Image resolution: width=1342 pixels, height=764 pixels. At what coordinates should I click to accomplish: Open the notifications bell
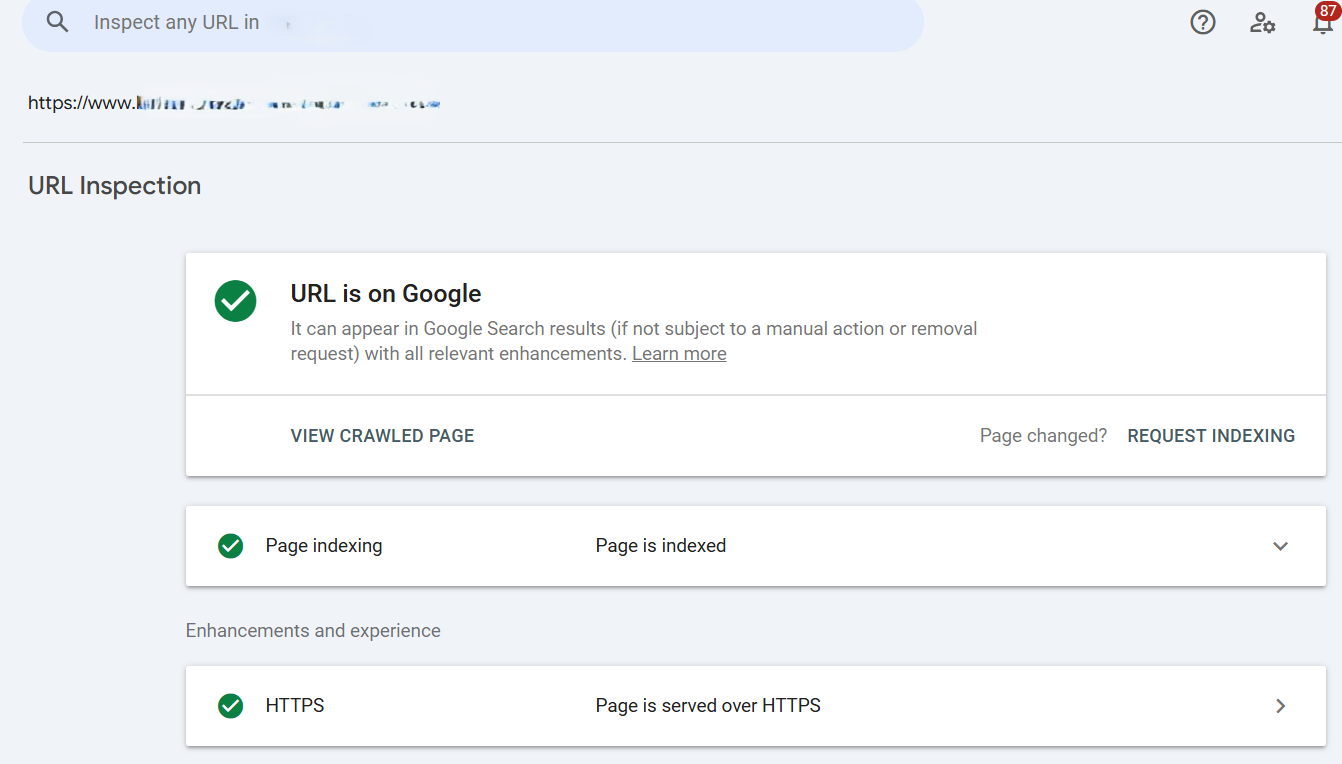(x=1321, y=25)
